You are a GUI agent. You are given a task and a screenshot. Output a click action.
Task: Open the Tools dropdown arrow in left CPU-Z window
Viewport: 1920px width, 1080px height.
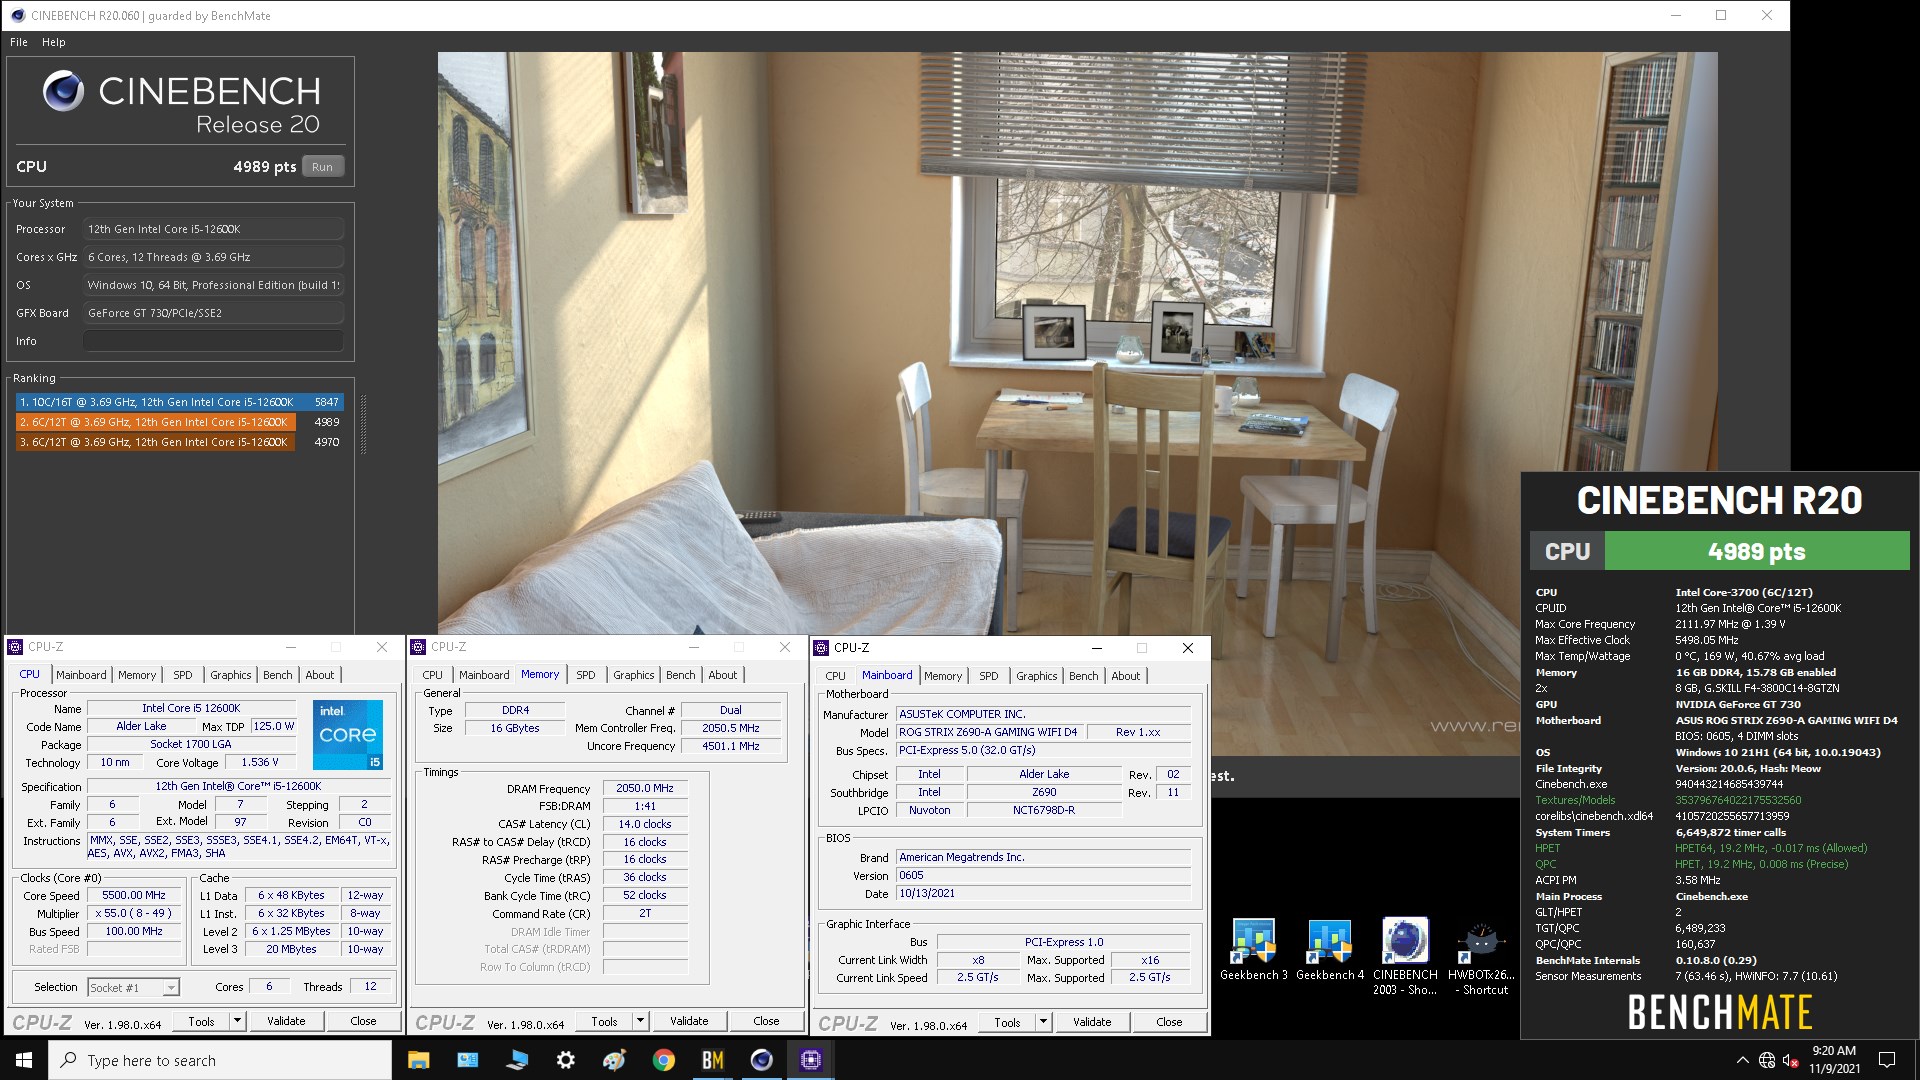(x=237, y=1021)
